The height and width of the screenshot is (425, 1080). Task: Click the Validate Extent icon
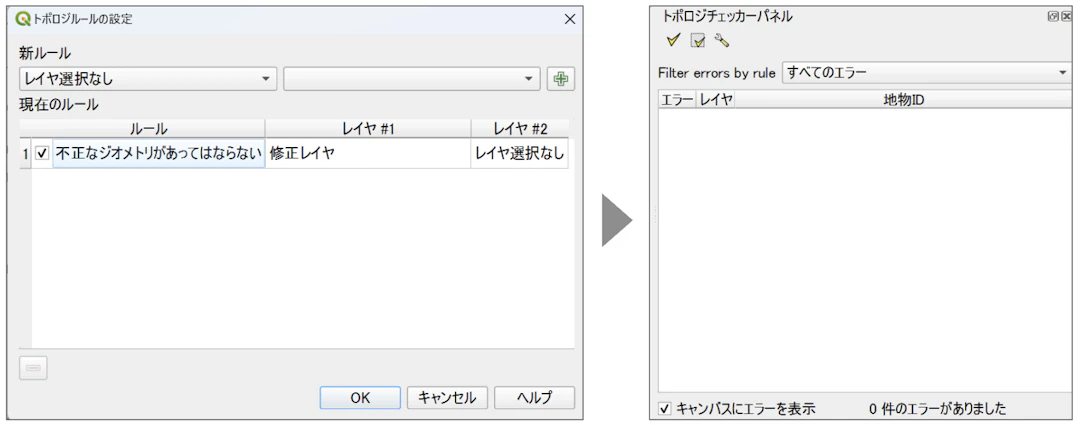point(698,41)
